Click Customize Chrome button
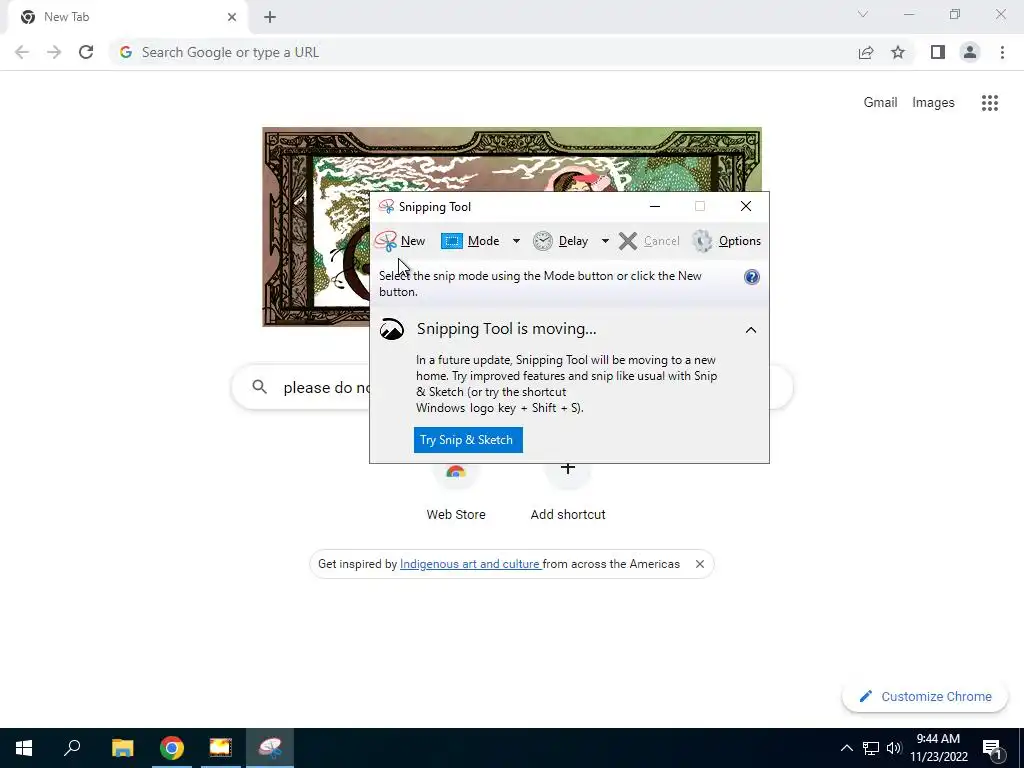Screen dimensions: 1024x768 tap(926, 697)
